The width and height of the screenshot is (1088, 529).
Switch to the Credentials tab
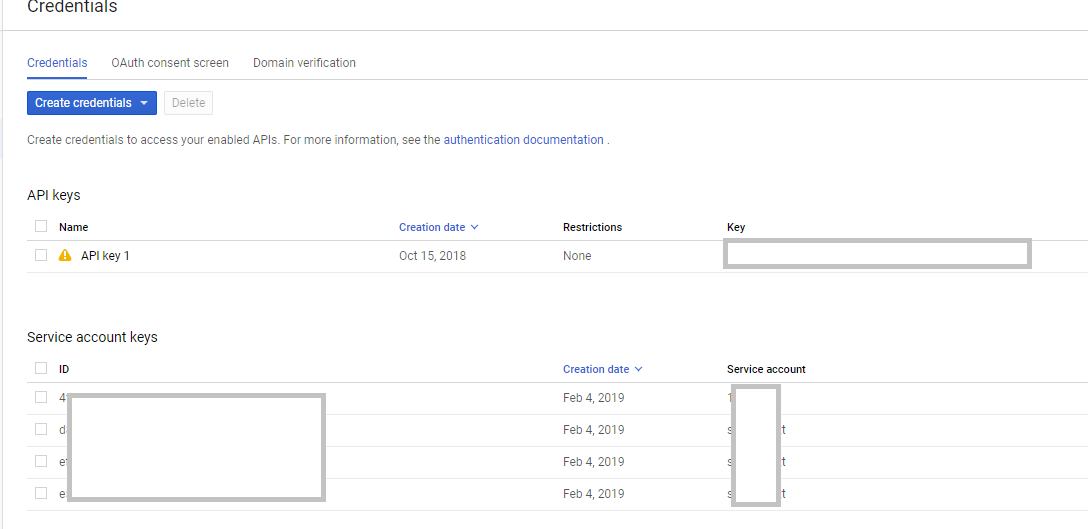coord(57,62)
